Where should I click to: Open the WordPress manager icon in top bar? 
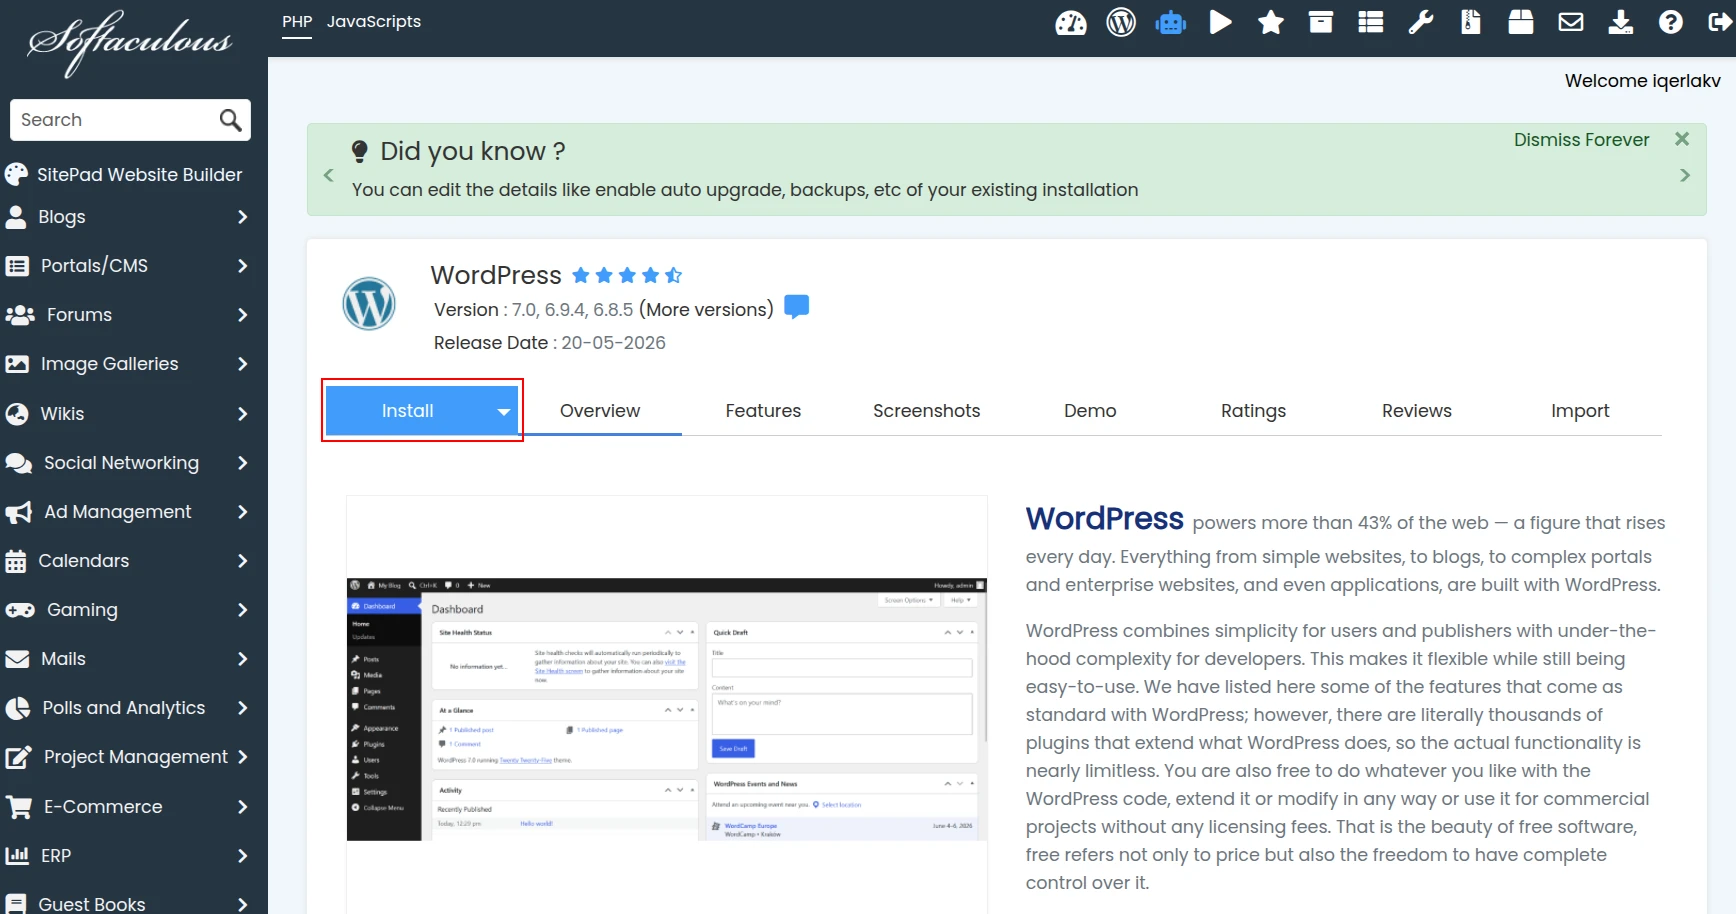coord(1121,22)
